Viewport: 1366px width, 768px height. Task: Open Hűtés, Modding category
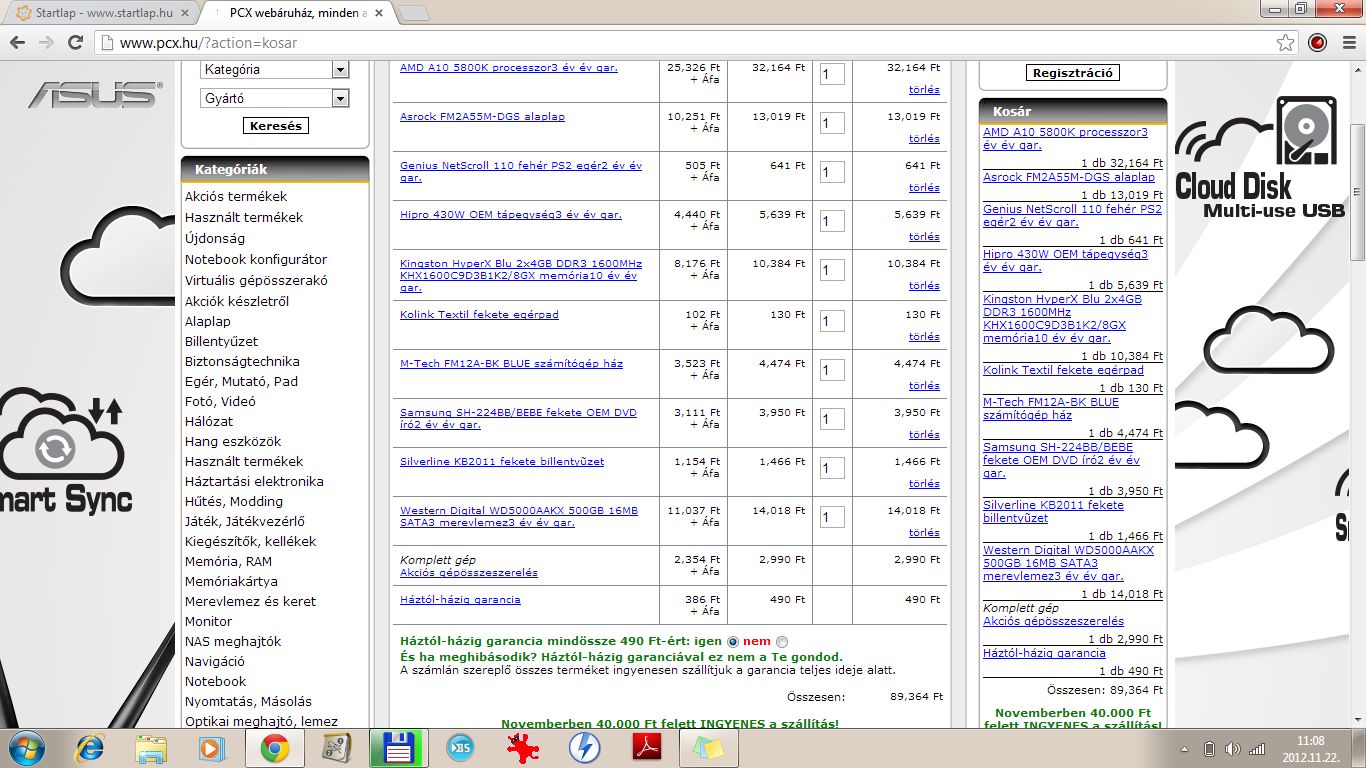(x=234, y=501)
